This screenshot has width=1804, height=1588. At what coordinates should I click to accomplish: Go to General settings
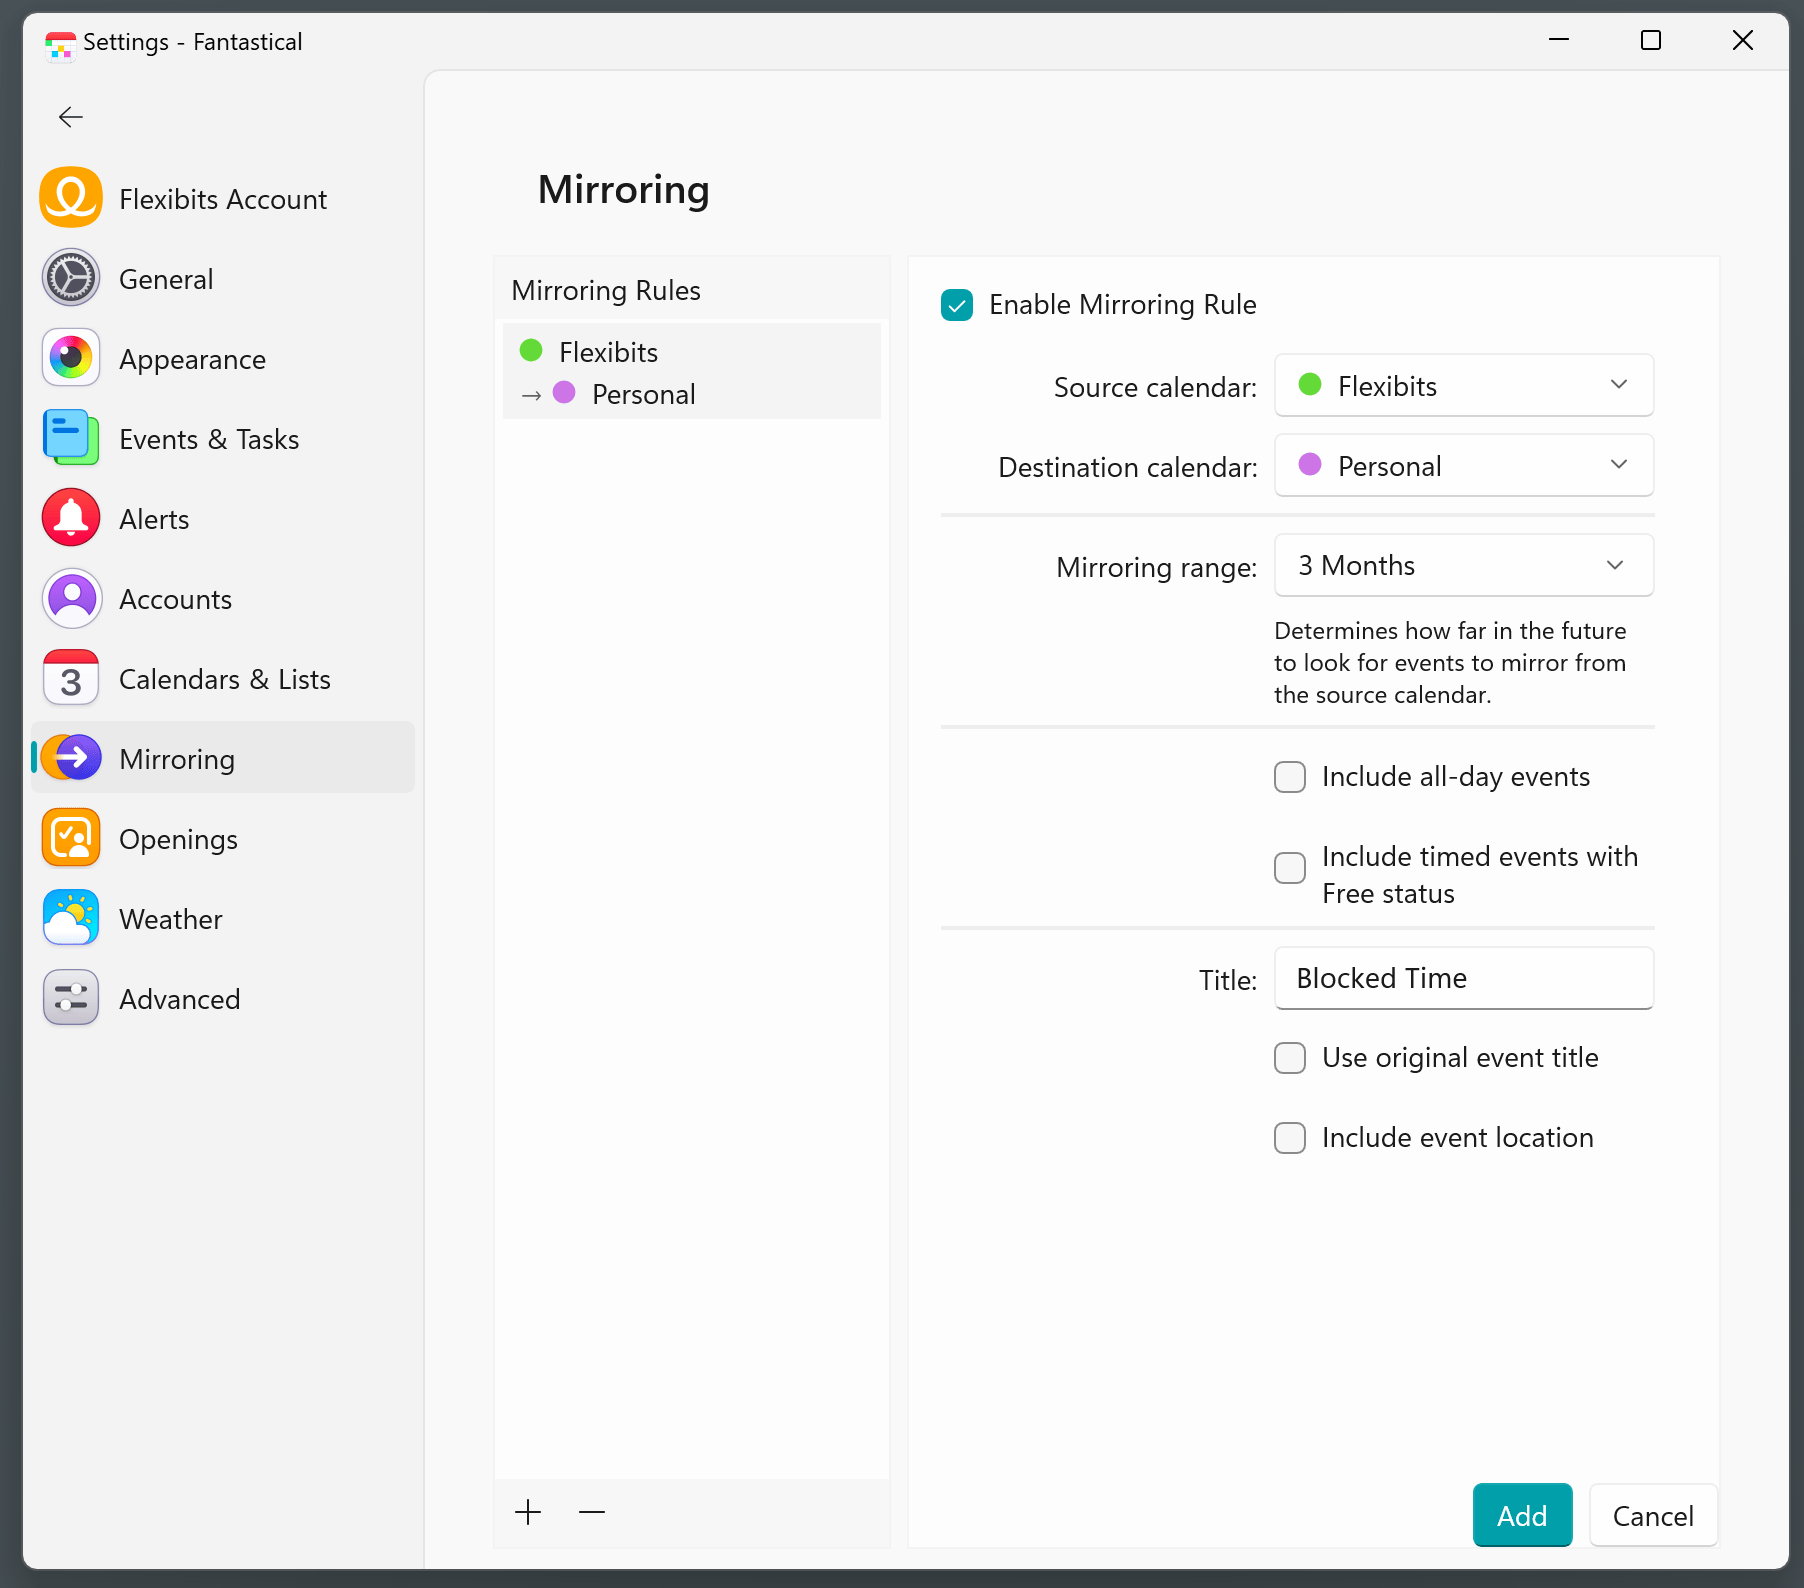coord(223,278)
